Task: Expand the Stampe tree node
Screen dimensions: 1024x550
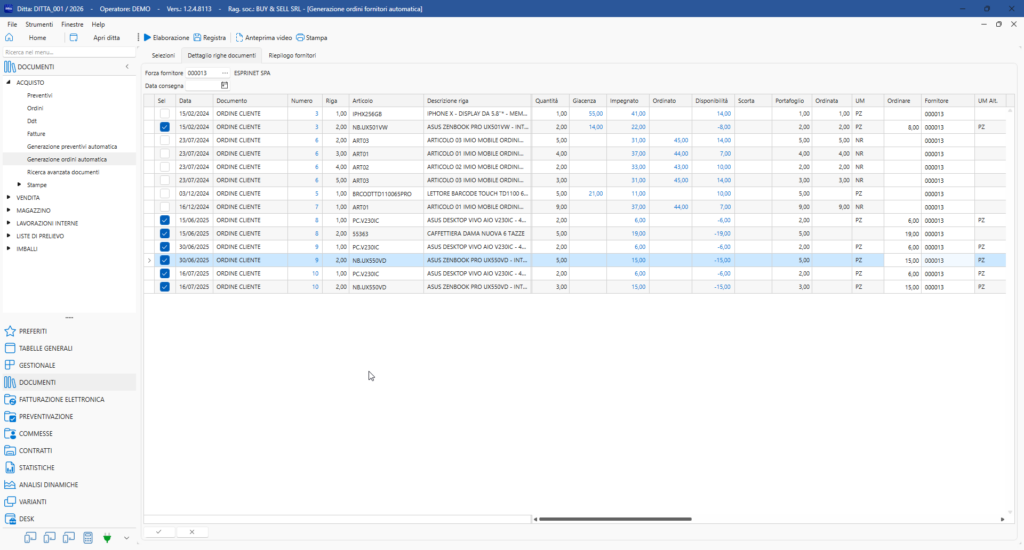Action: tap(19, 185)
